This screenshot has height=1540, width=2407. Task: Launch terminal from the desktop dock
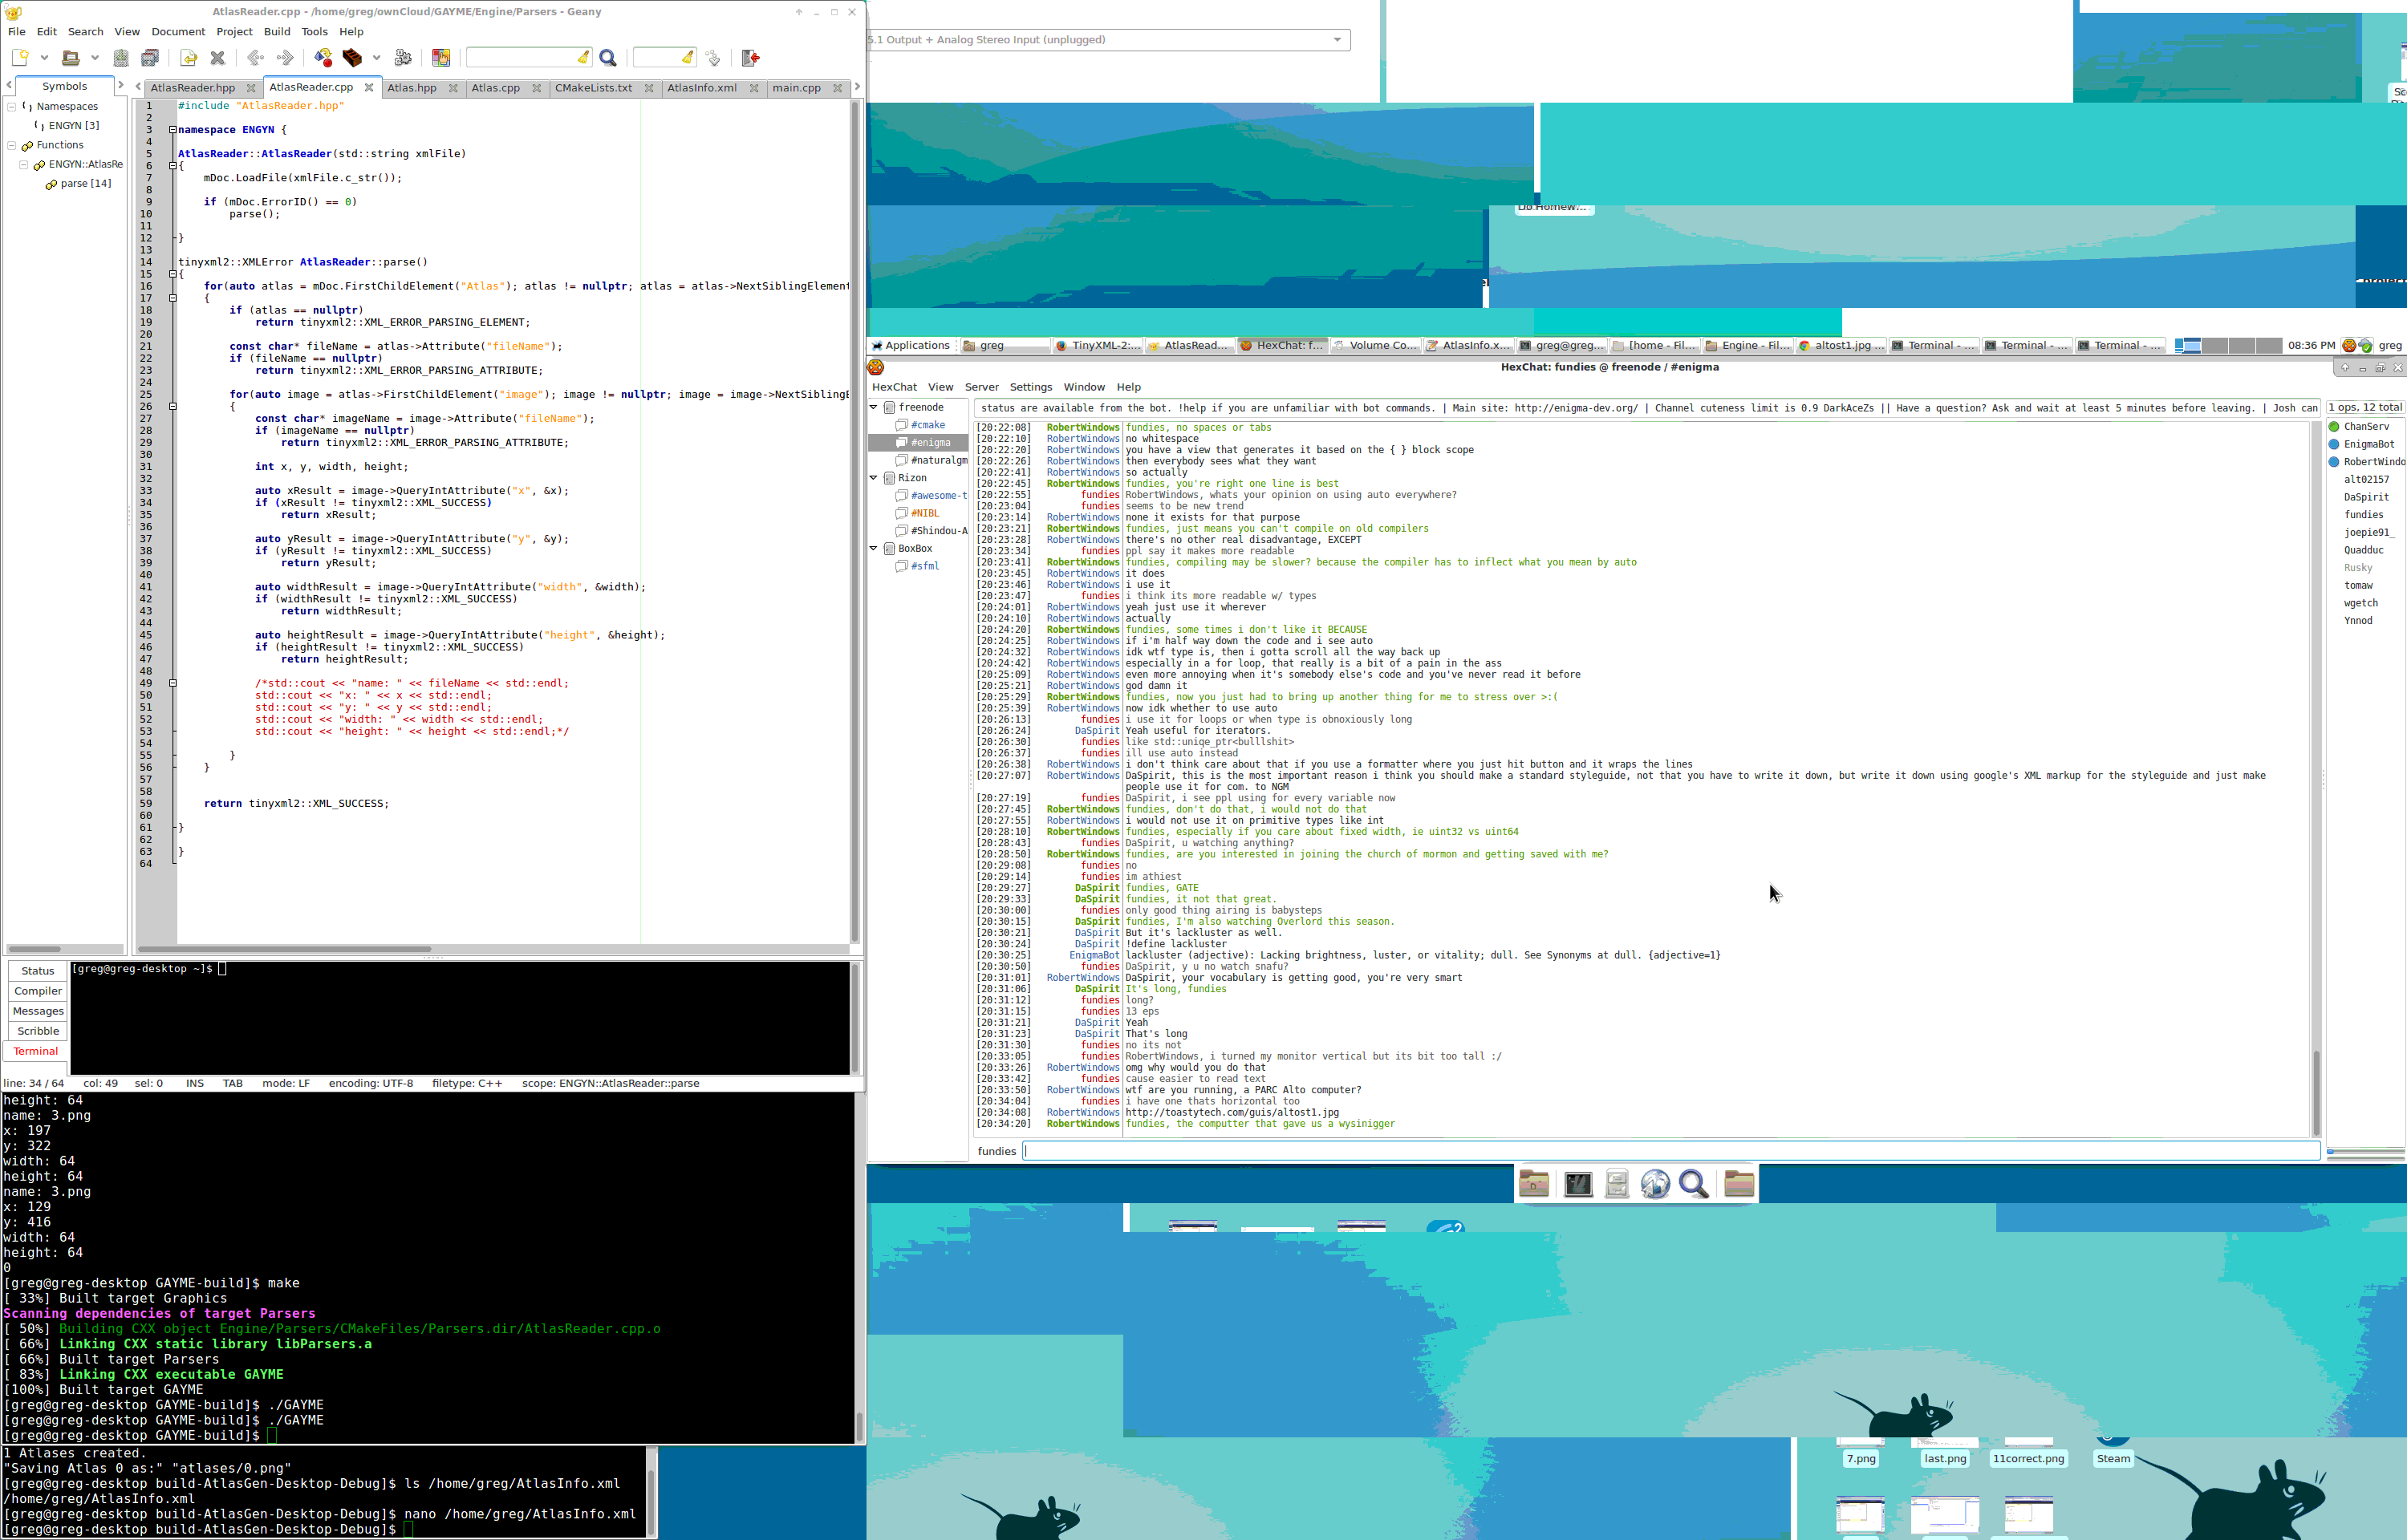[1578, 1185]
